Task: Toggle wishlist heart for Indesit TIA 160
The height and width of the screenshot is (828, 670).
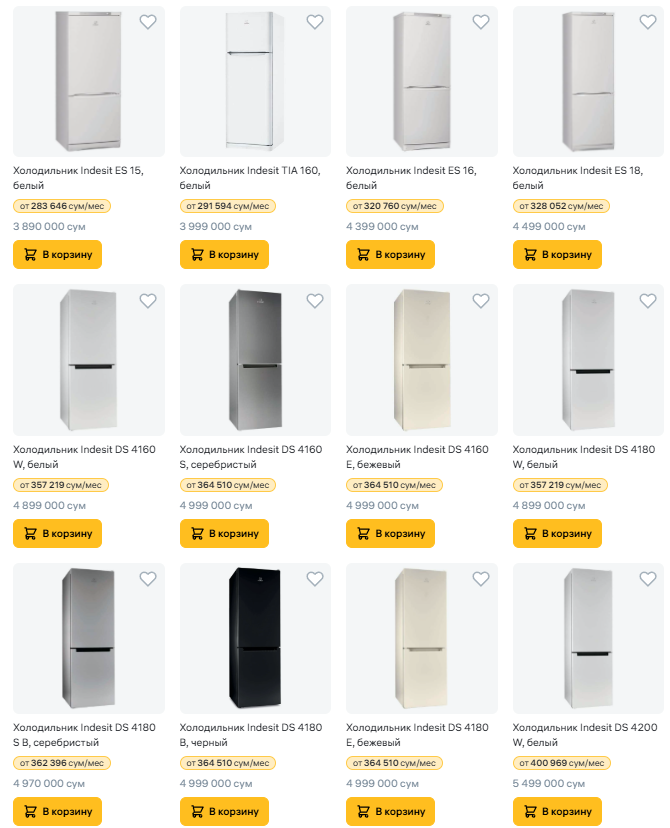Action: [x=314, y=22]
